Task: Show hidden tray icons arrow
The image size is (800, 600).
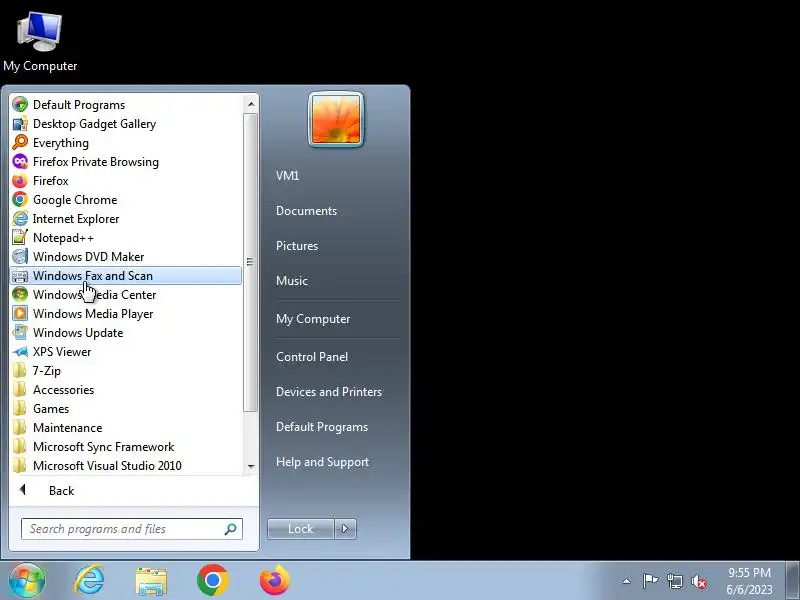Action: (627, 581)
